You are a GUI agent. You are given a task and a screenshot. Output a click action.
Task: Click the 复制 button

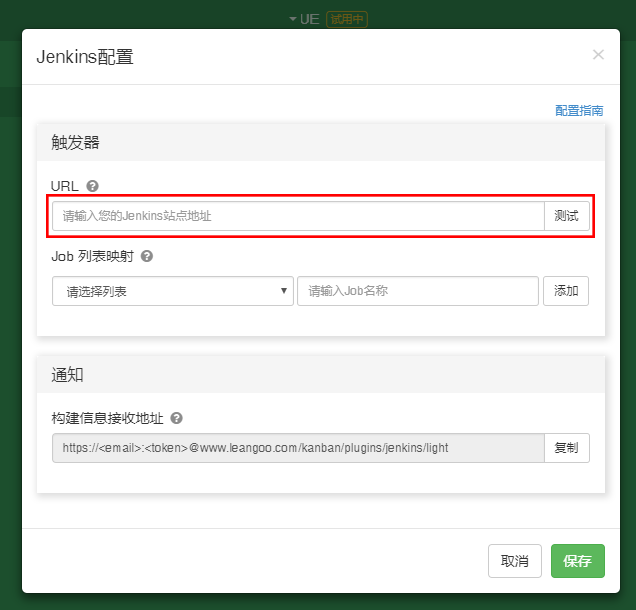click(566, 448)
